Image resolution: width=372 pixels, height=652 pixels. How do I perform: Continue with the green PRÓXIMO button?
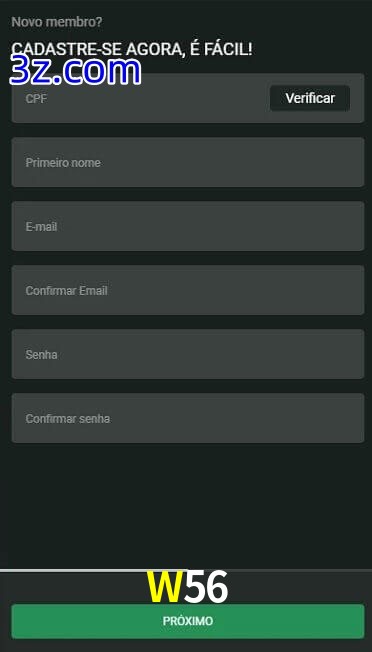[x=188, y=621]
